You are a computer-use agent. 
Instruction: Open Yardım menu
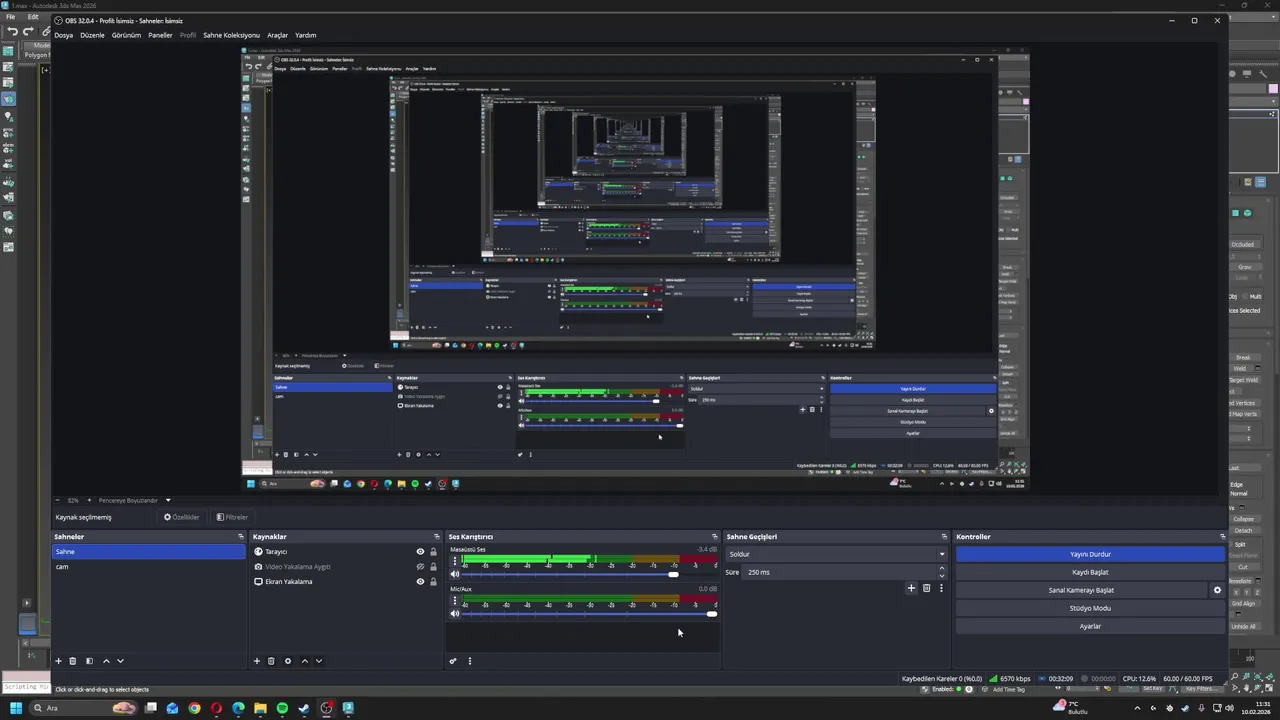click(305, 35)
